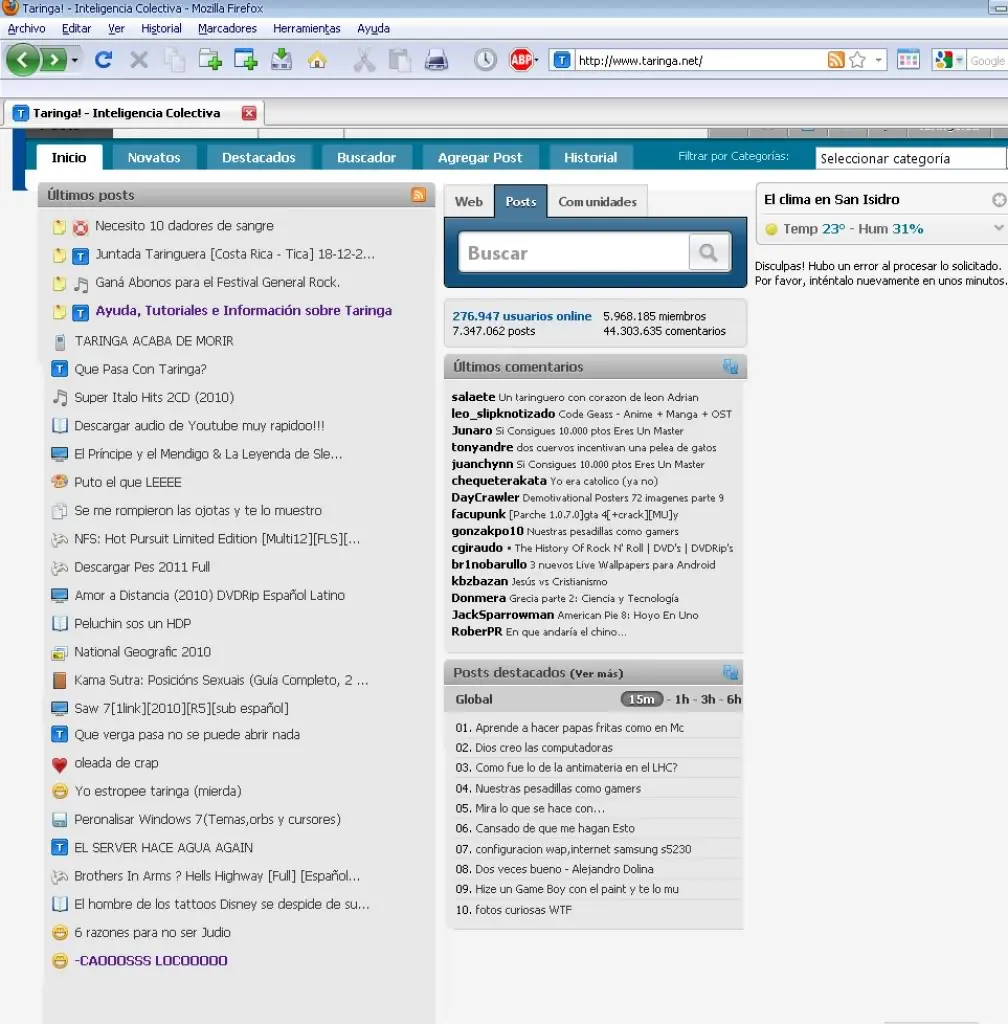Subscribe via the RSS icon in address bar
Screen dimensions: 1008x1024
836,60
